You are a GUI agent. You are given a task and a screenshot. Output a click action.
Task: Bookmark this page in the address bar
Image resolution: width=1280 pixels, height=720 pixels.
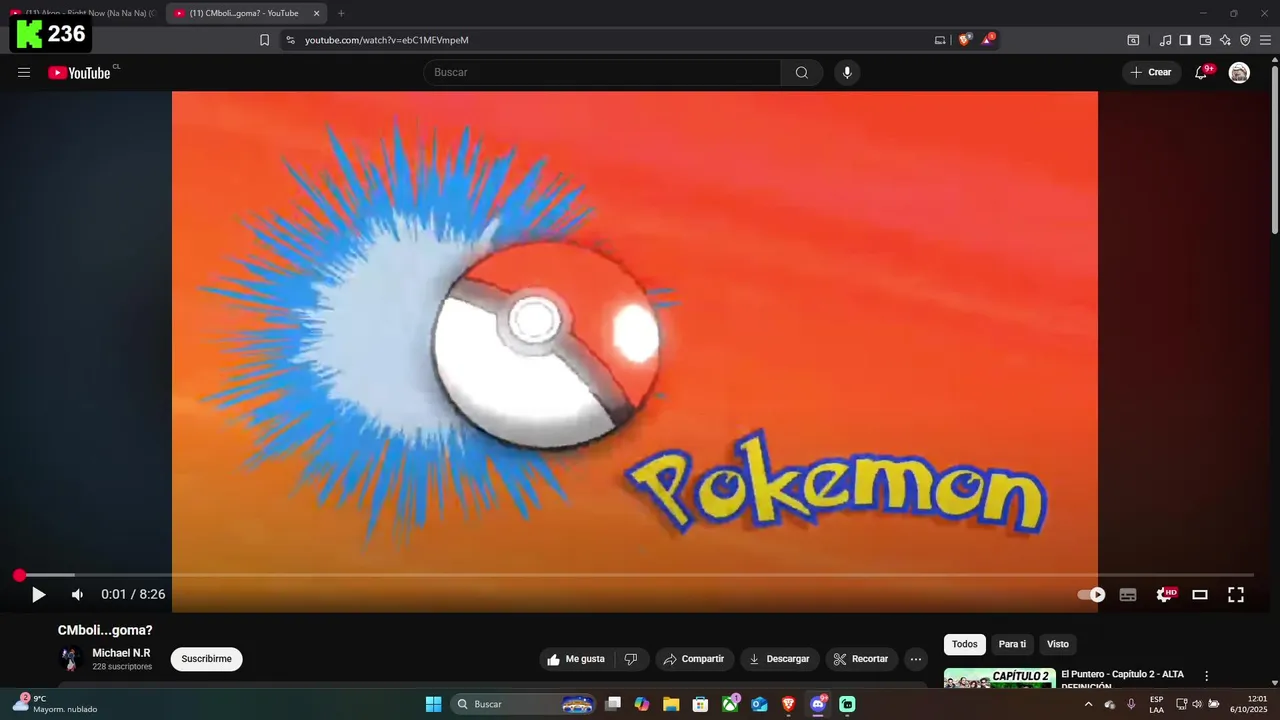(264, 40)
